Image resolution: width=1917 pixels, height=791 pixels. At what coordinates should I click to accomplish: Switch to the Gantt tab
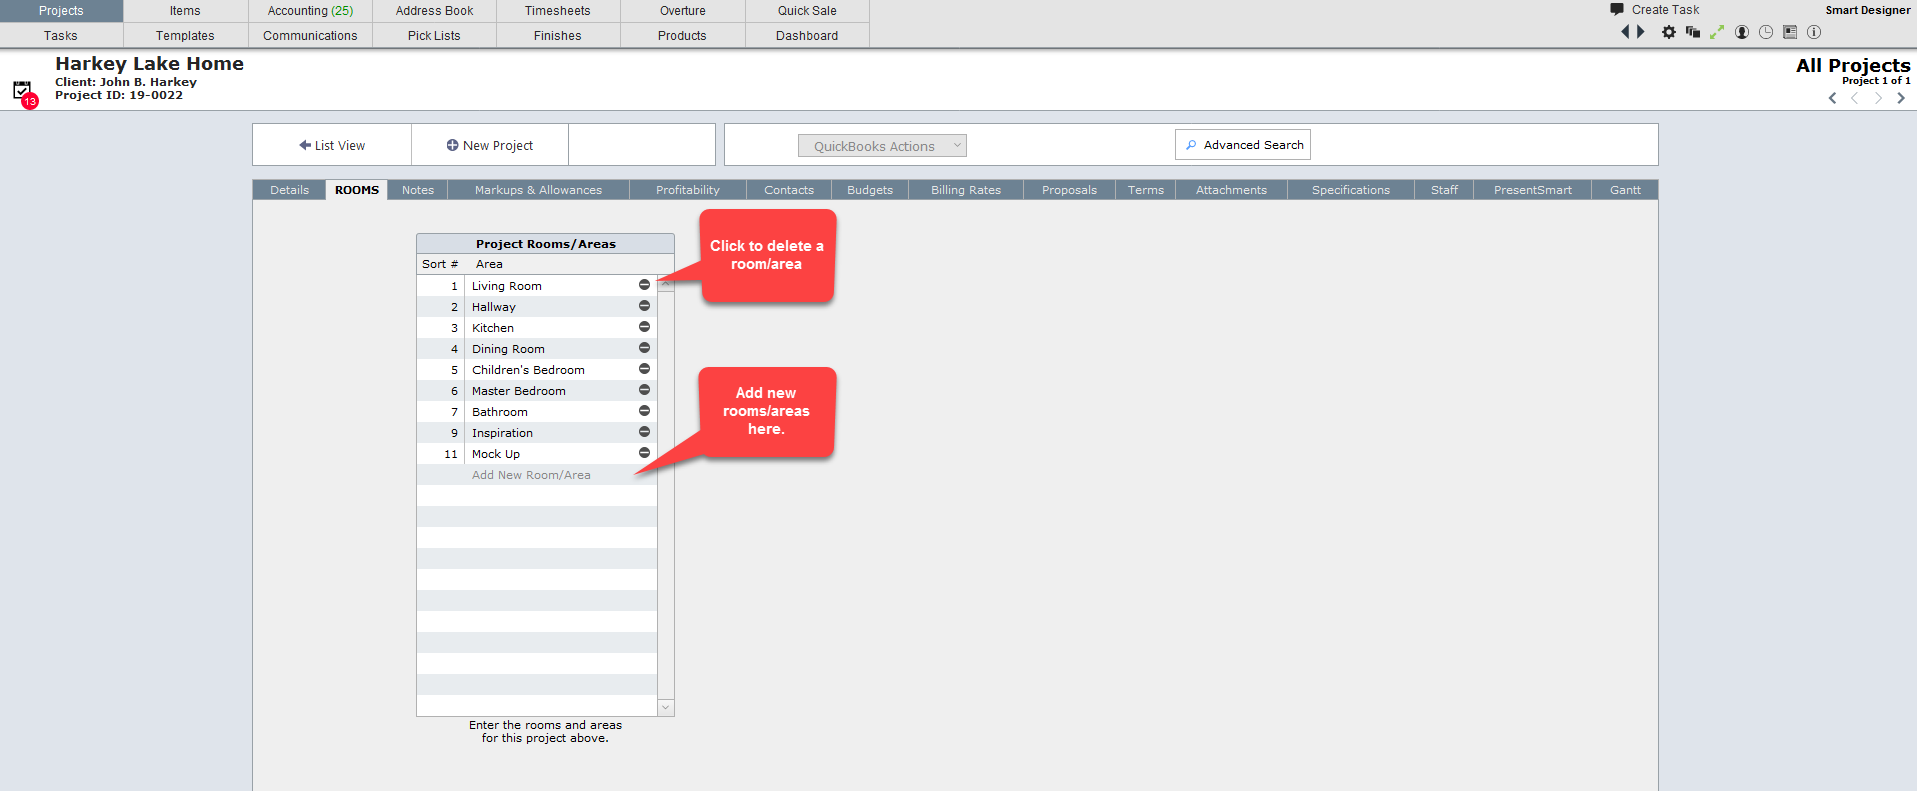pyautogui.click(x=1625, y=190)
